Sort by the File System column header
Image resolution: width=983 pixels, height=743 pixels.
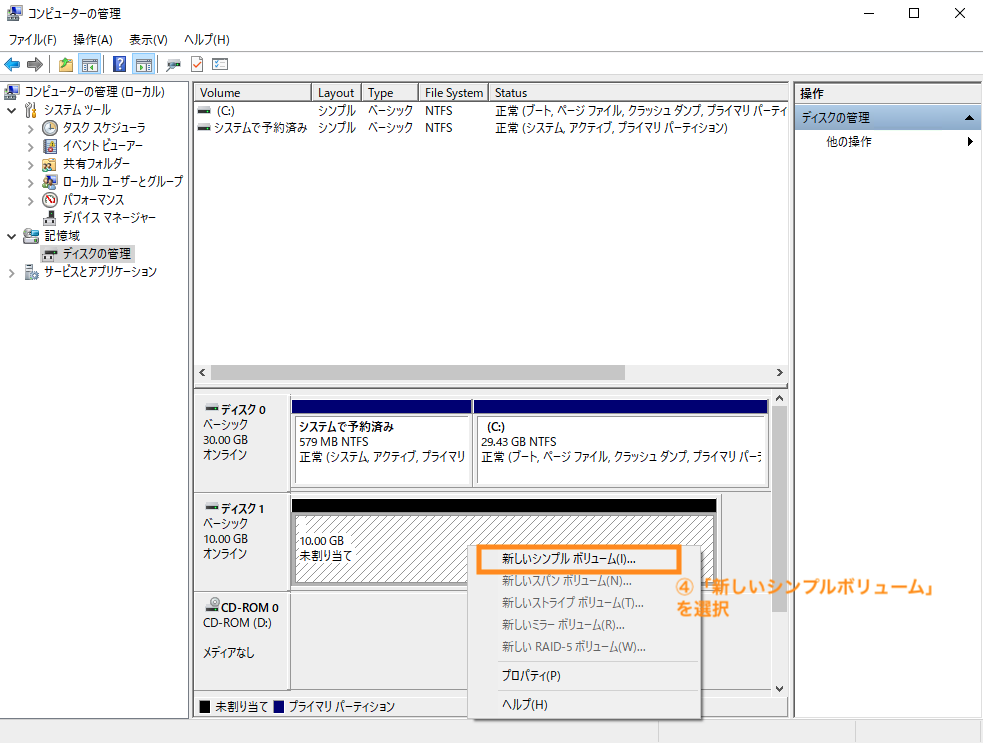click(453, 92)
